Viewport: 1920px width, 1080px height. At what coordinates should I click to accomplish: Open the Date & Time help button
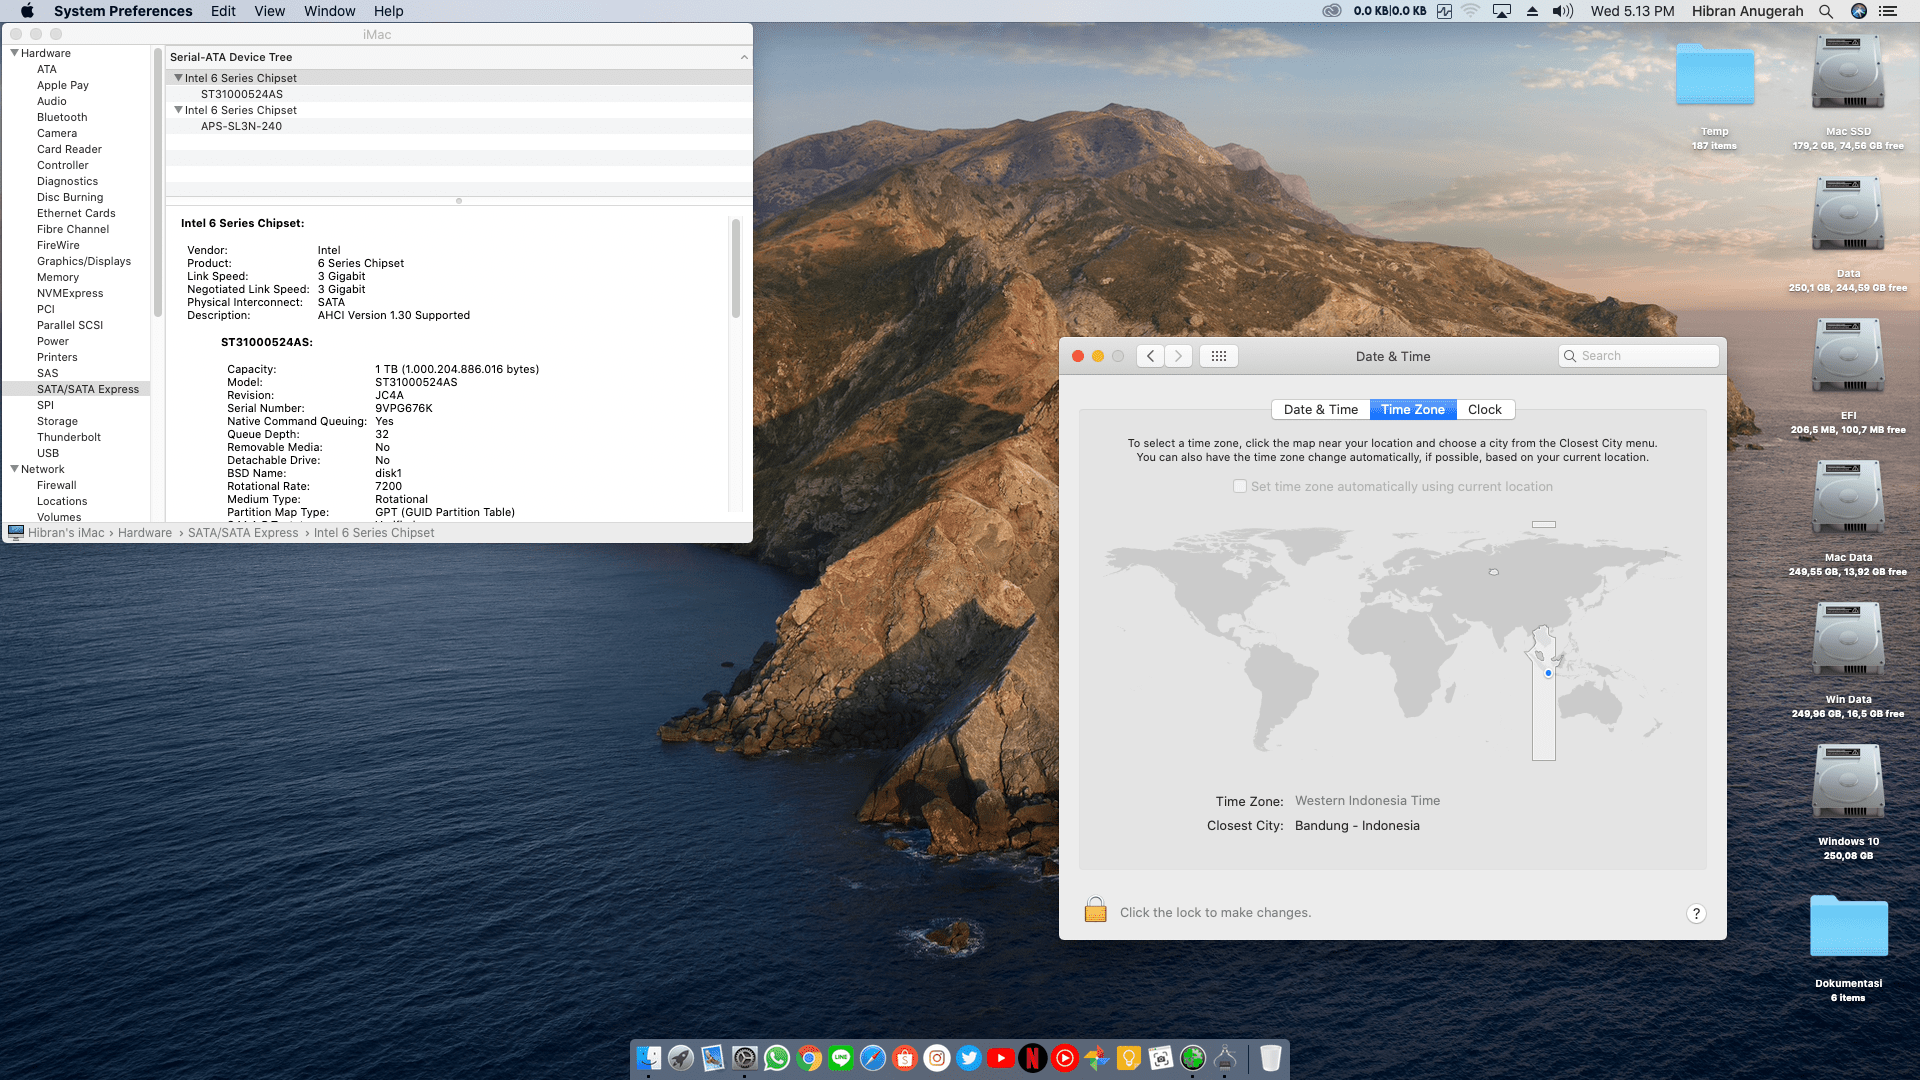coord(1695,913)
